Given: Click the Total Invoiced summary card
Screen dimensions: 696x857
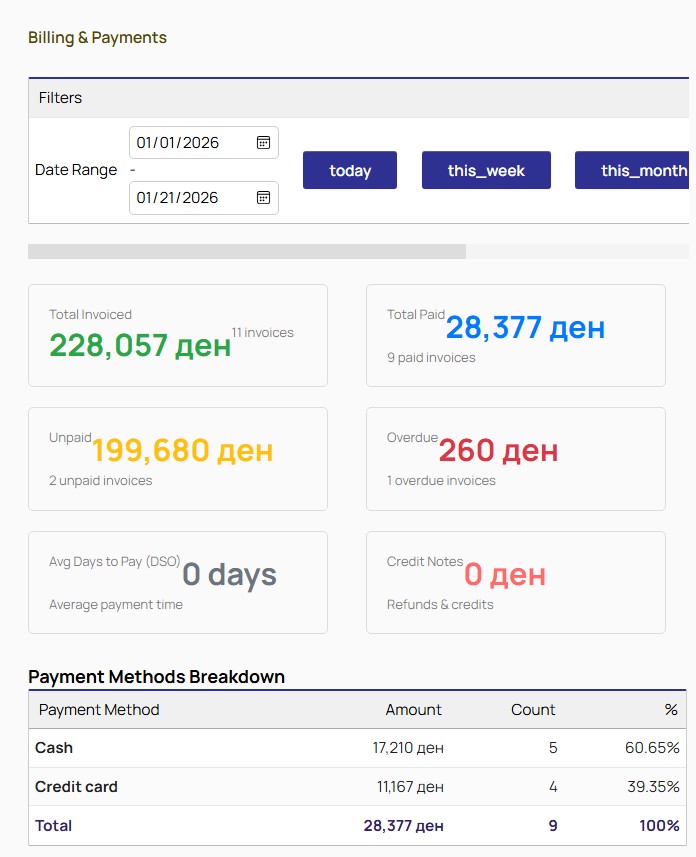Looking at the screenshot, I should 178,335.
